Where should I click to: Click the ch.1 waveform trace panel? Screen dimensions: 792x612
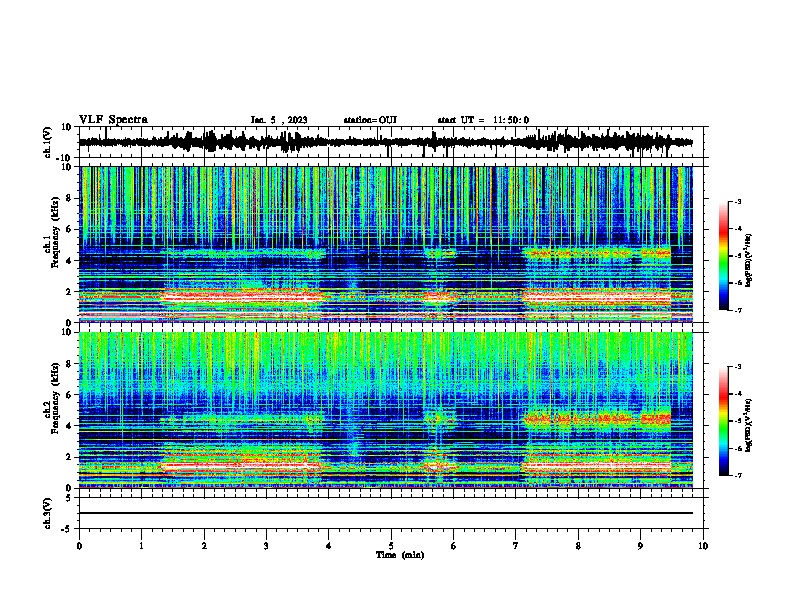coord(391,142)
